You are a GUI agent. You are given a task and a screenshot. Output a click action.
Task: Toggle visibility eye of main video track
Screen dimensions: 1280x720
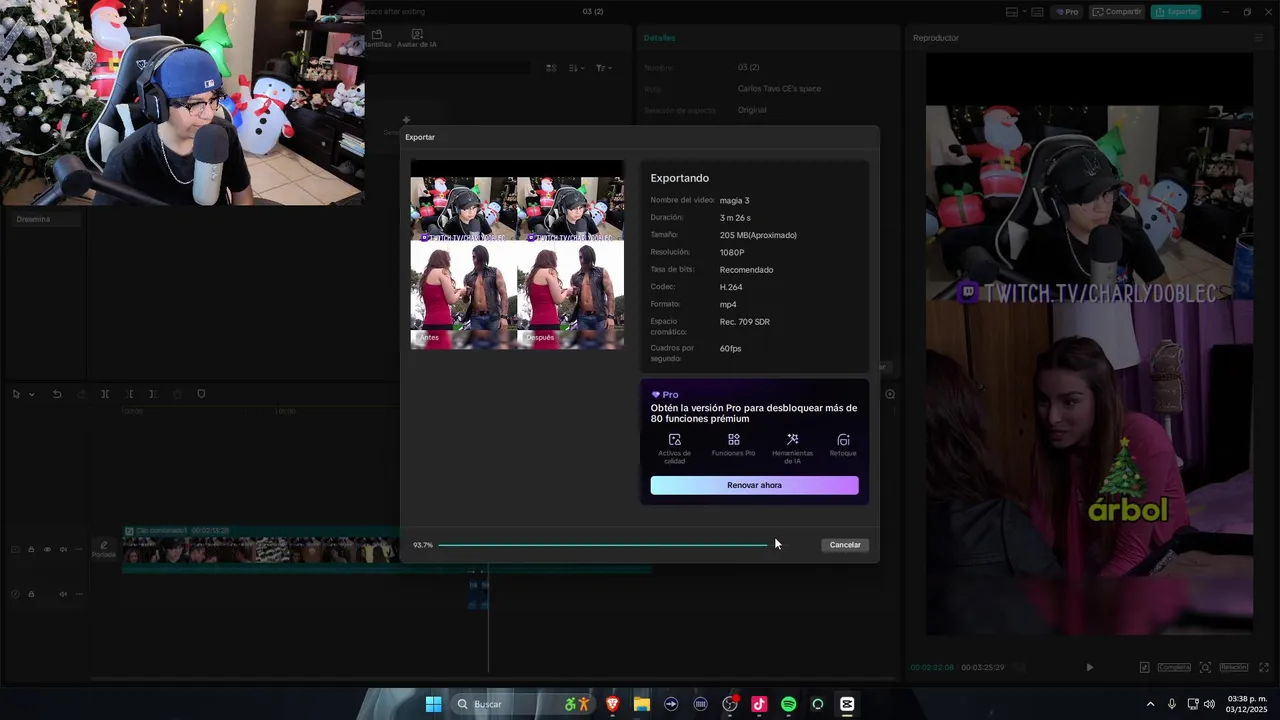47,549
